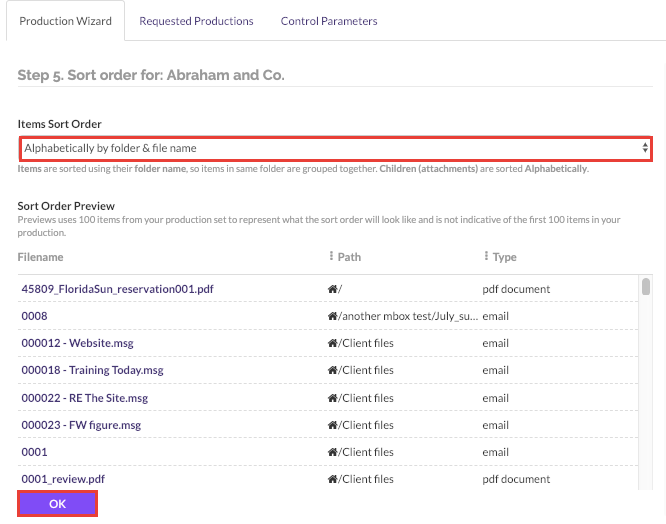Screen dimensions: 666x524
Task: Click Client files path in 000012 - Website.msg row
Action: (366, 343)
